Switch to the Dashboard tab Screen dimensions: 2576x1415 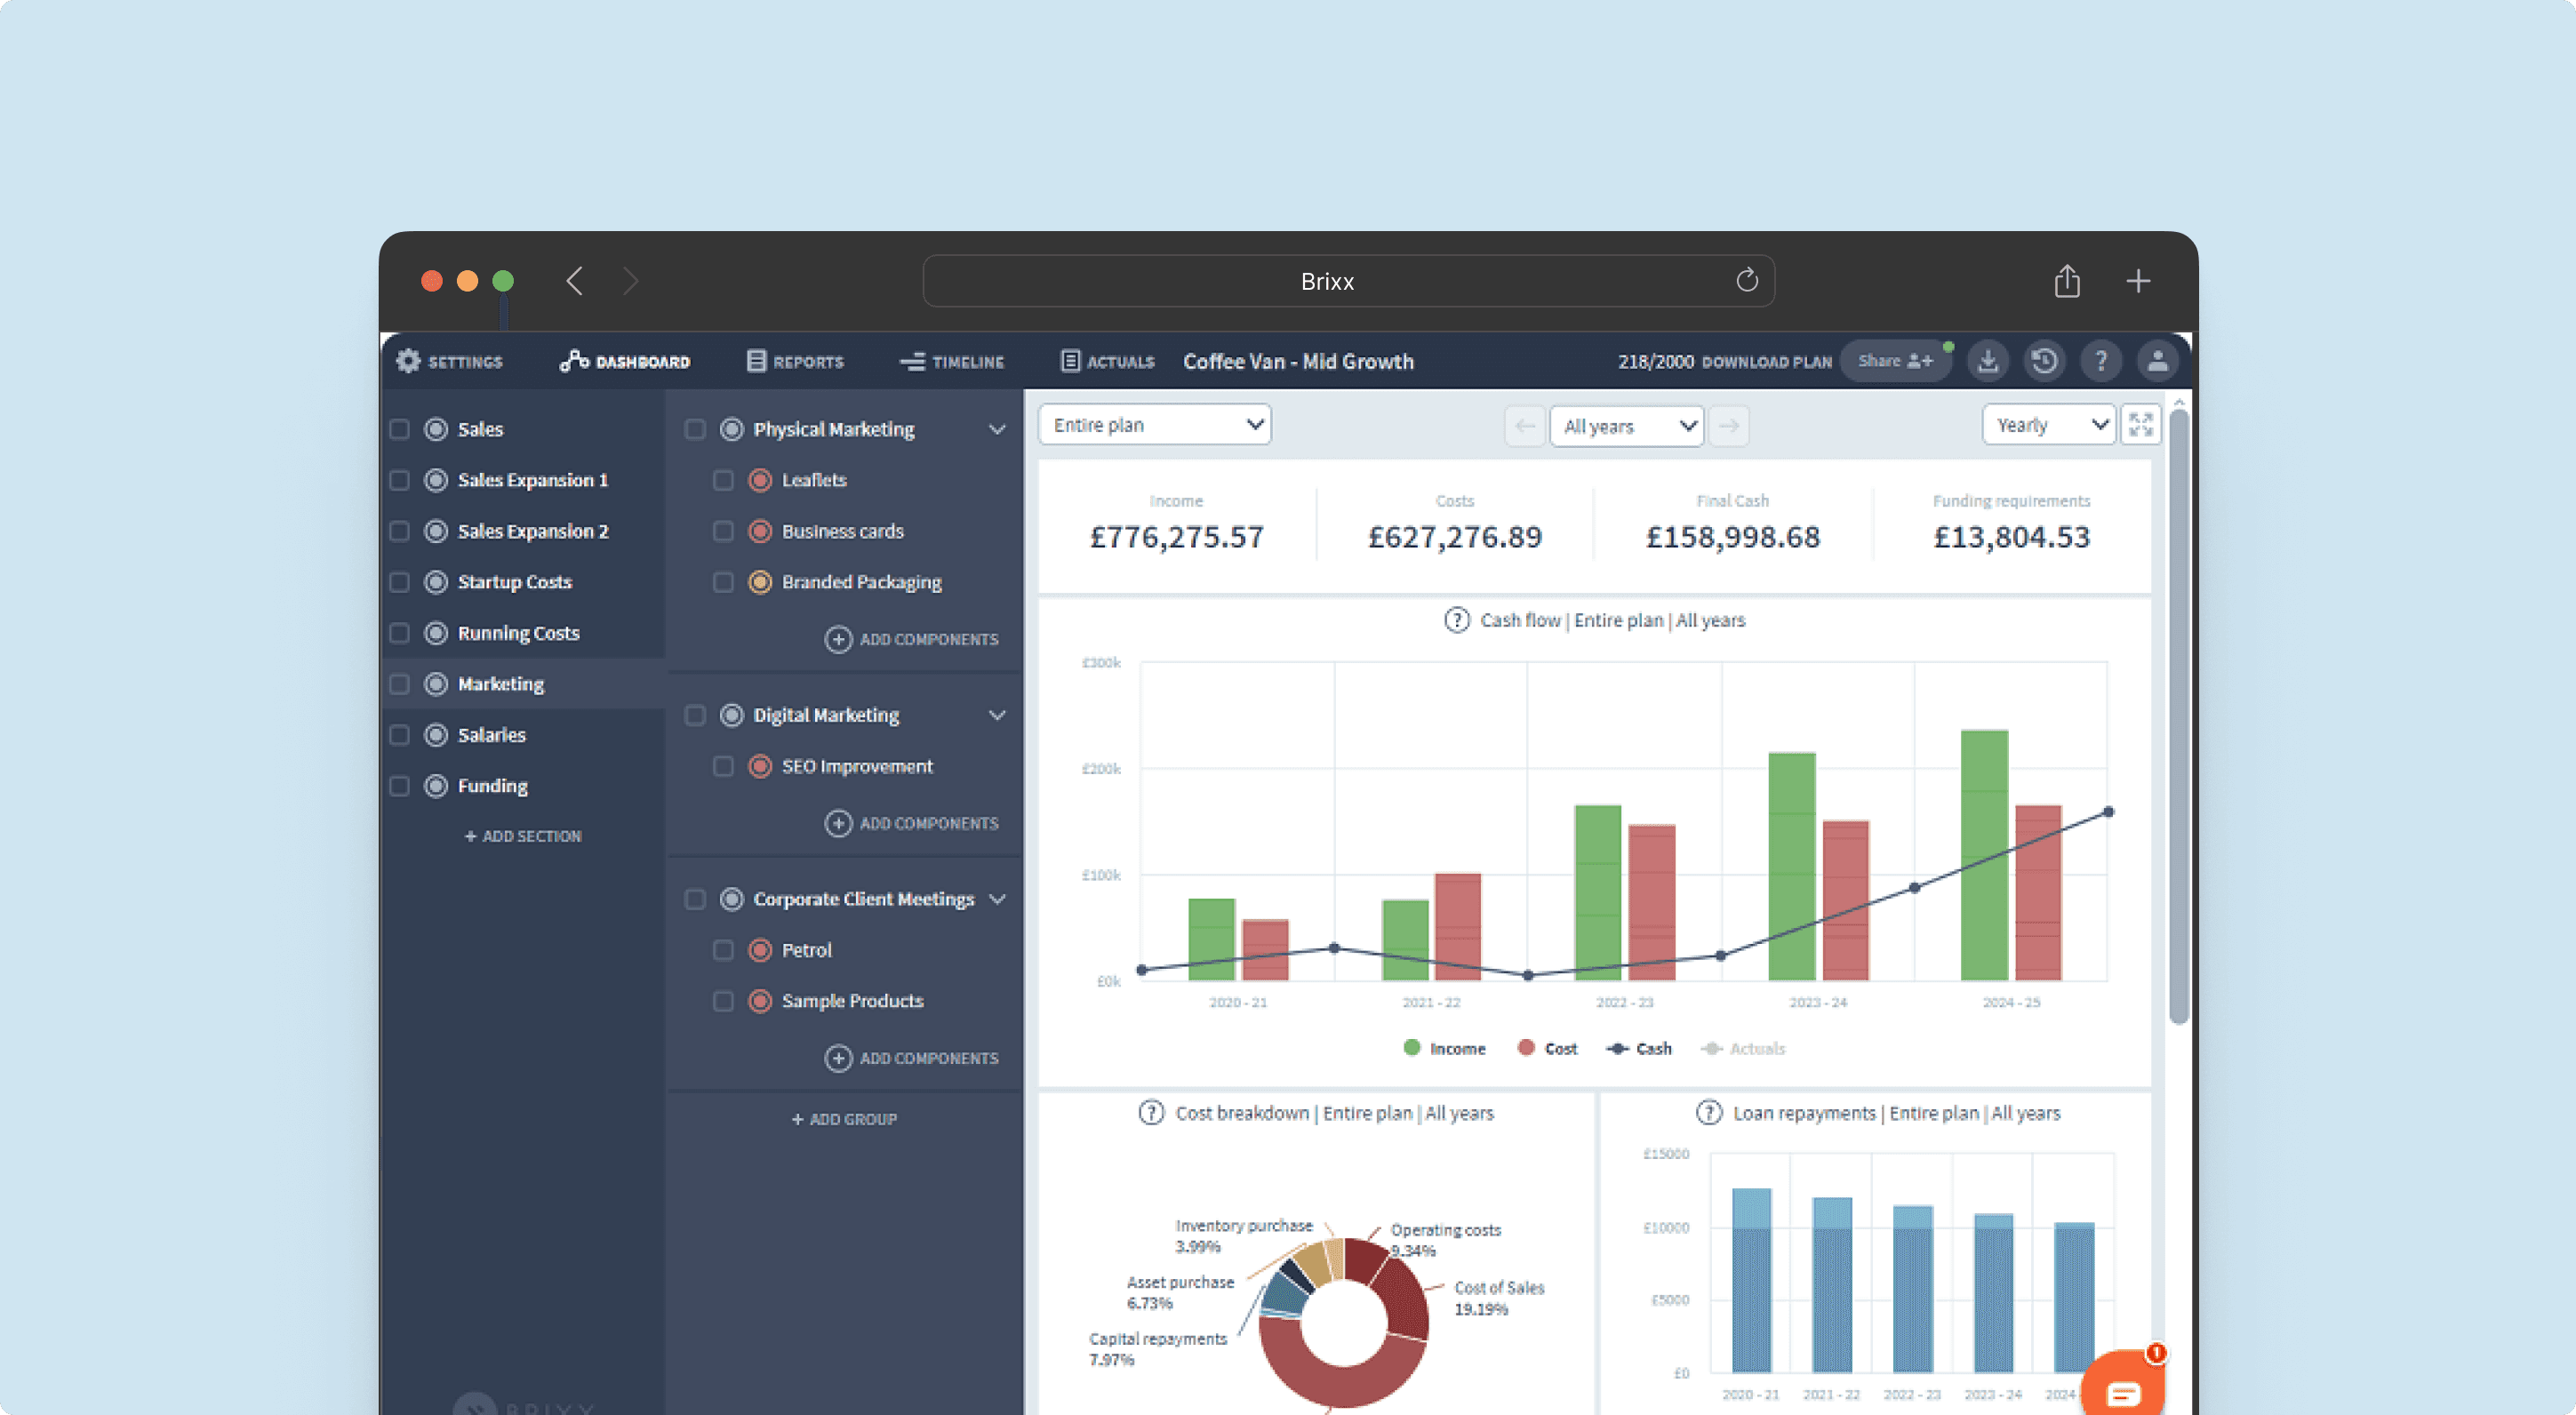pyautogui.click(x=625, y=361)
